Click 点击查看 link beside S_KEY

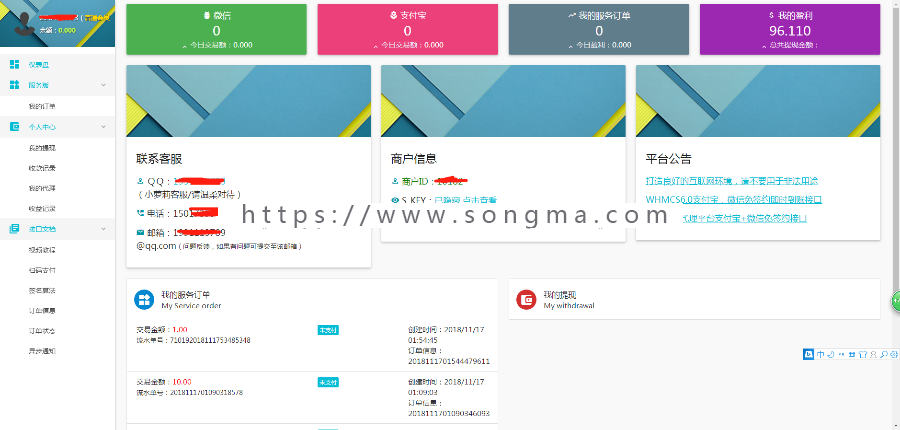click(x=479, y=200)
